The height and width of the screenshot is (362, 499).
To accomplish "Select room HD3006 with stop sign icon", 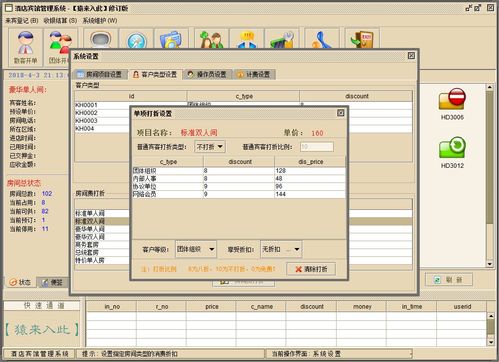I will pyautogui.click(x=452, y=104).
